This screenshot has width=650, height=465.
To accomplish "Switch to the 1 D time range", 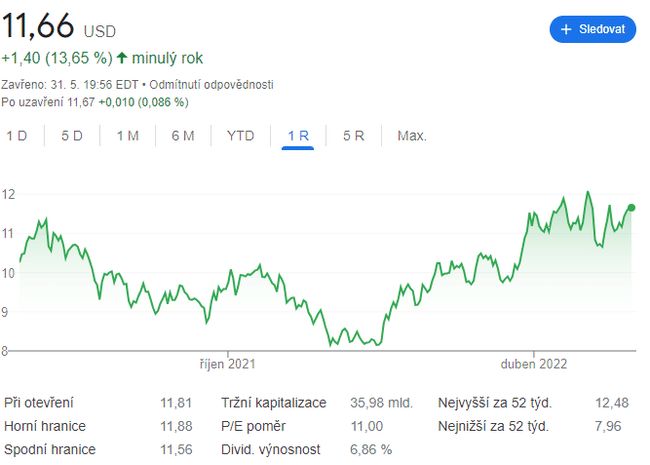I will [17, 135].
